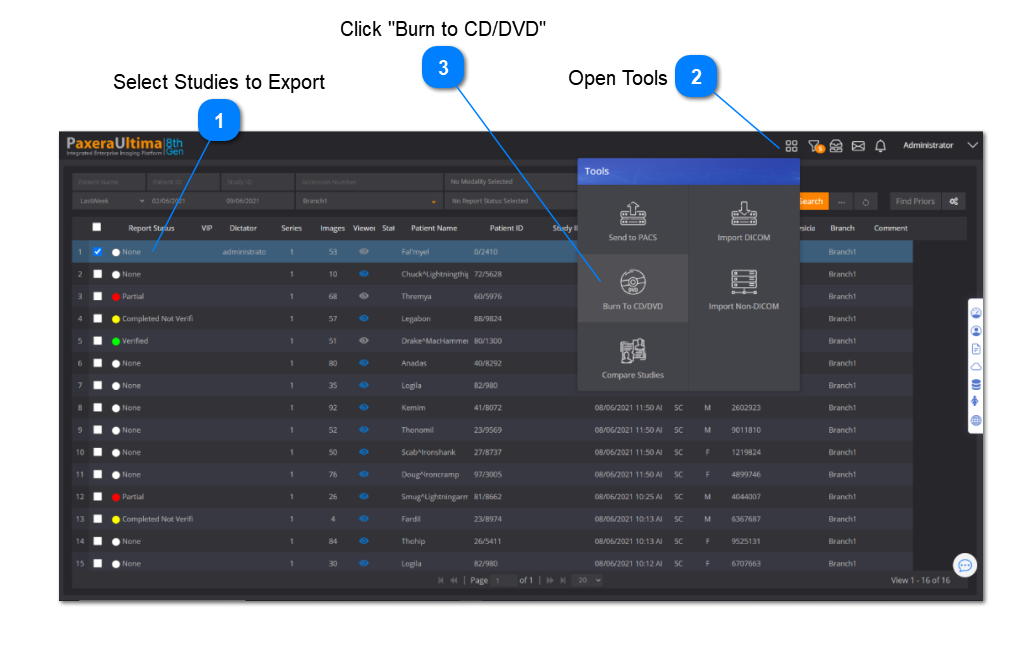Viewport: 1028px width, 646px height.
Task: Click the Find Priors button
Action: (914, 202)
